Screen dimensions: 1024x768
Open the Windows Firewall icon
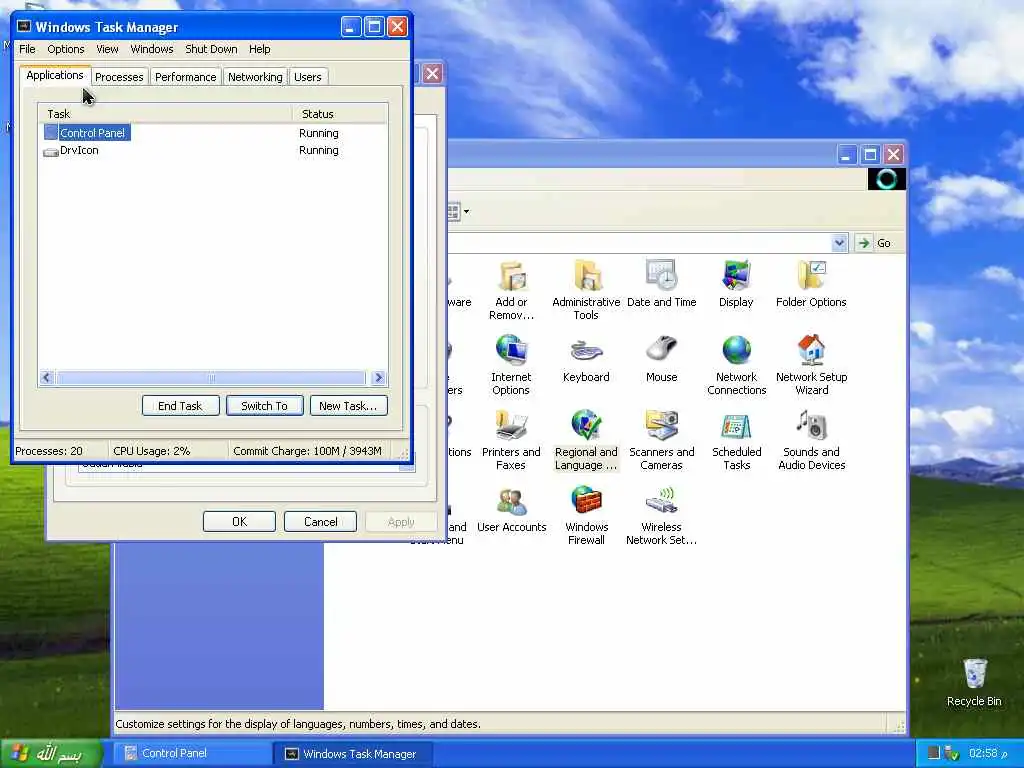(586, 515)
